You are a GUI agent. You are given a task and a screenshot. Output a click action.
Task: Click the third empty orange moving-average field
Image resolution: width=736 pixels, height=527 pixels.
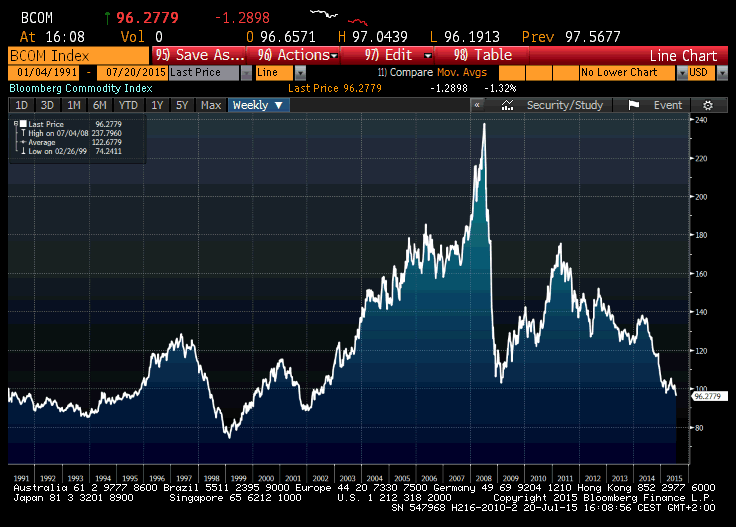pyautogui.click(x=566, y=73)
